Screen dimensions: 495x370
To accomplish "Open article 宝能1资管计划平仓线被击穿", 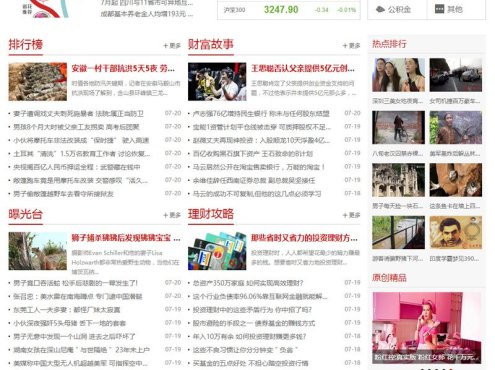I will [262, 127].
